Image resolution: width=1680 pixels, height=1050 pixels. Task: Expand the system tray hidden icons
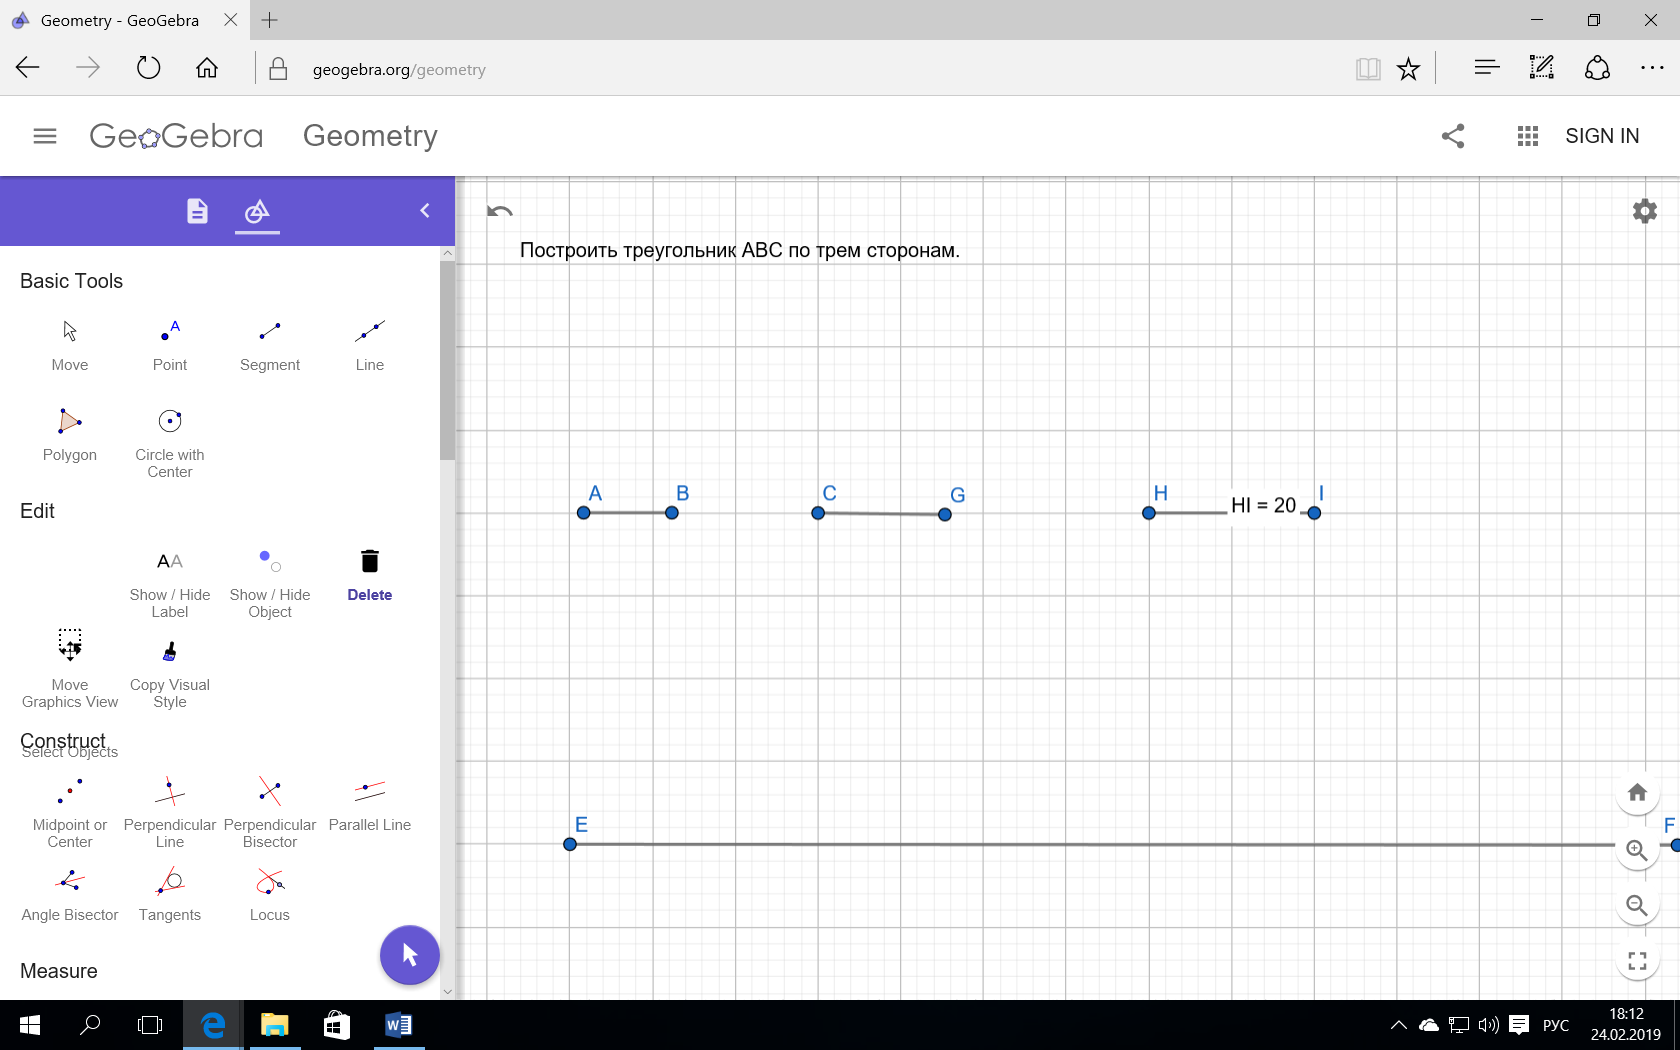click(x=1398, y=1025)
